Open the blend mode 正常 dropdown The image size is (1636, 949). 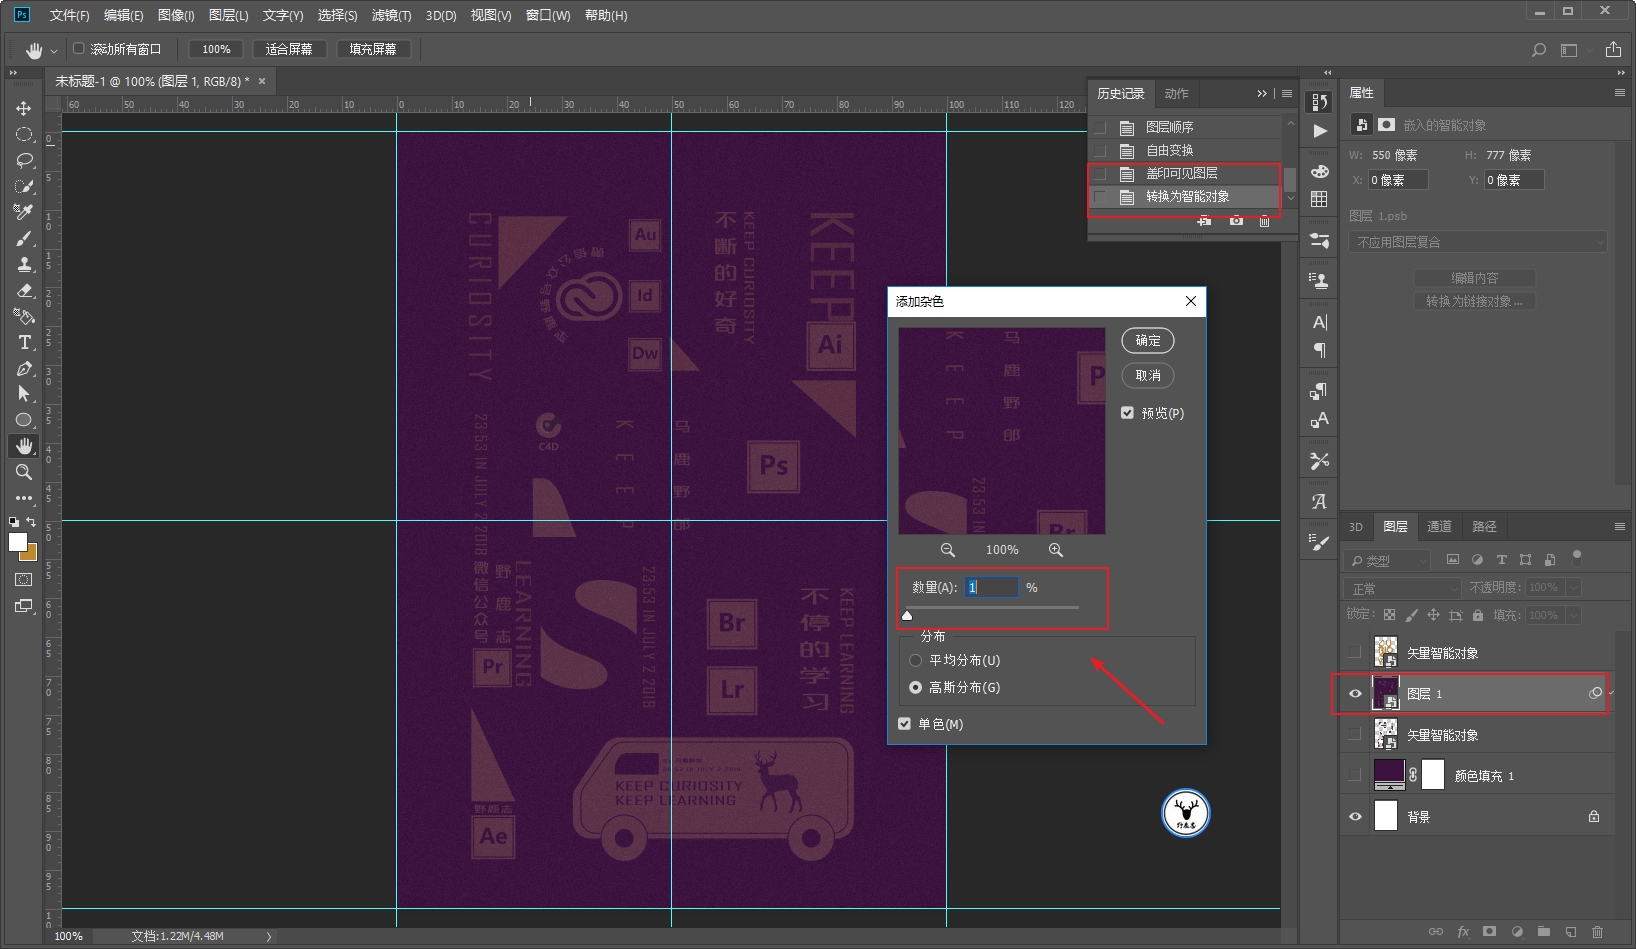tap(1404, 588)
